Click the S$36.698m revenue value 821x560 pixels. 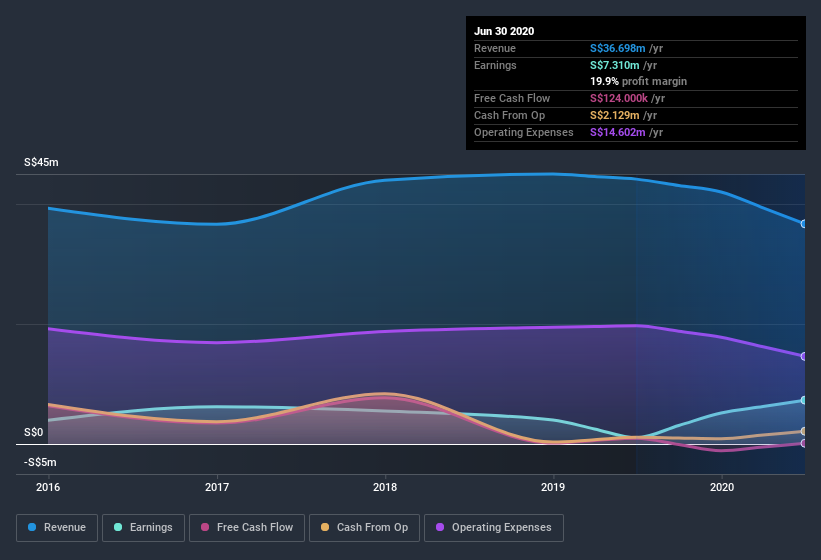[617, 48]
